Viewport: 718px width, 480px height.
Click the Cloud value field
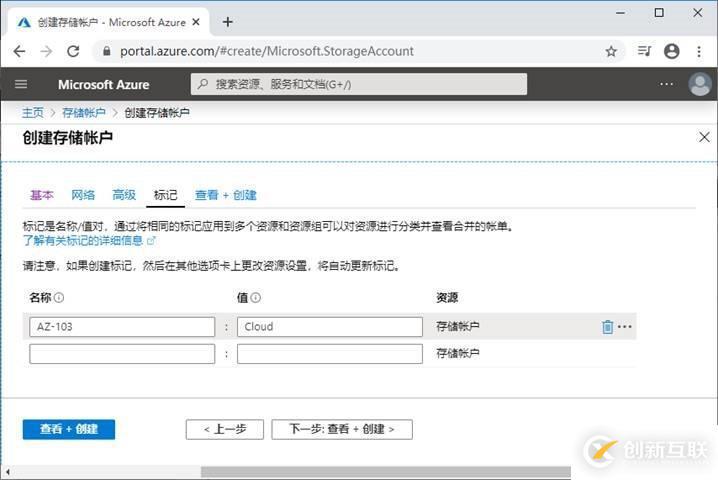[x=330, y=327]
